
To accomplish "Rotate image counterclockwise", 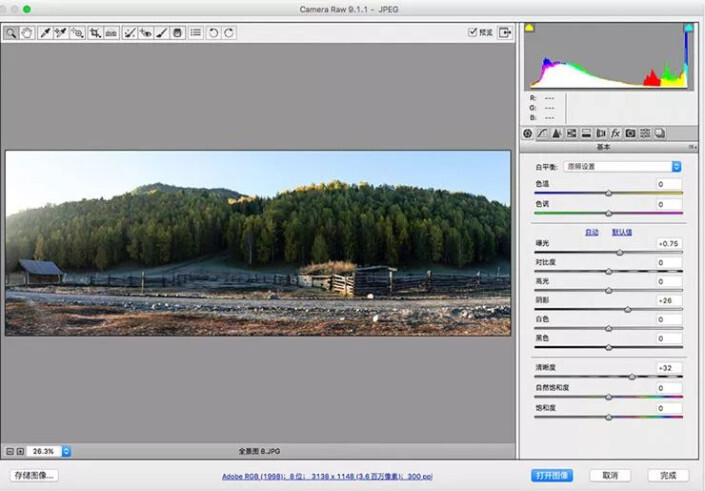I will [x=213, y=33].
